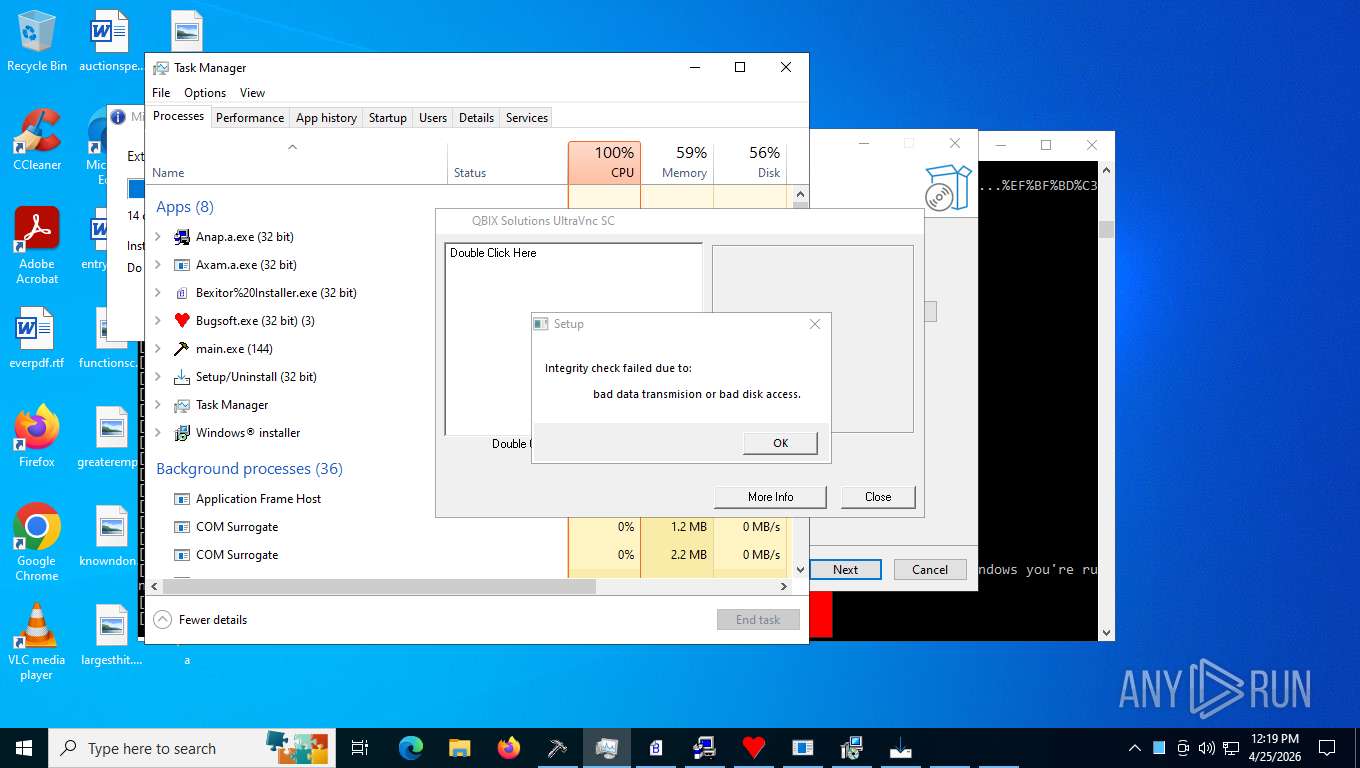1360x768 pixels.
Task: Click the main.exe pickaxe icon in list
Action: (x=182, y=349)
